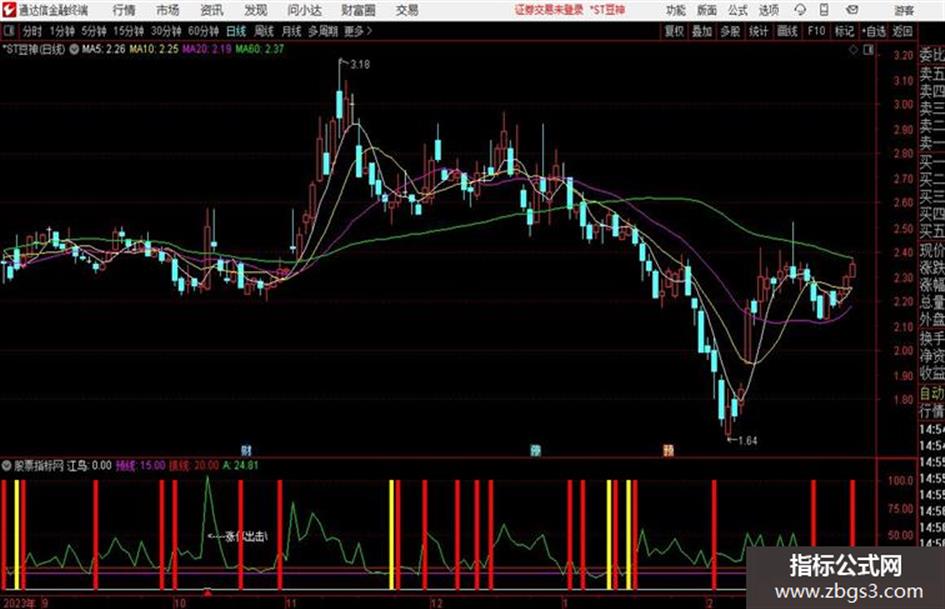Switch to the 周线 weekly tab
Viewport: 945px width, 609px height.
264,31
